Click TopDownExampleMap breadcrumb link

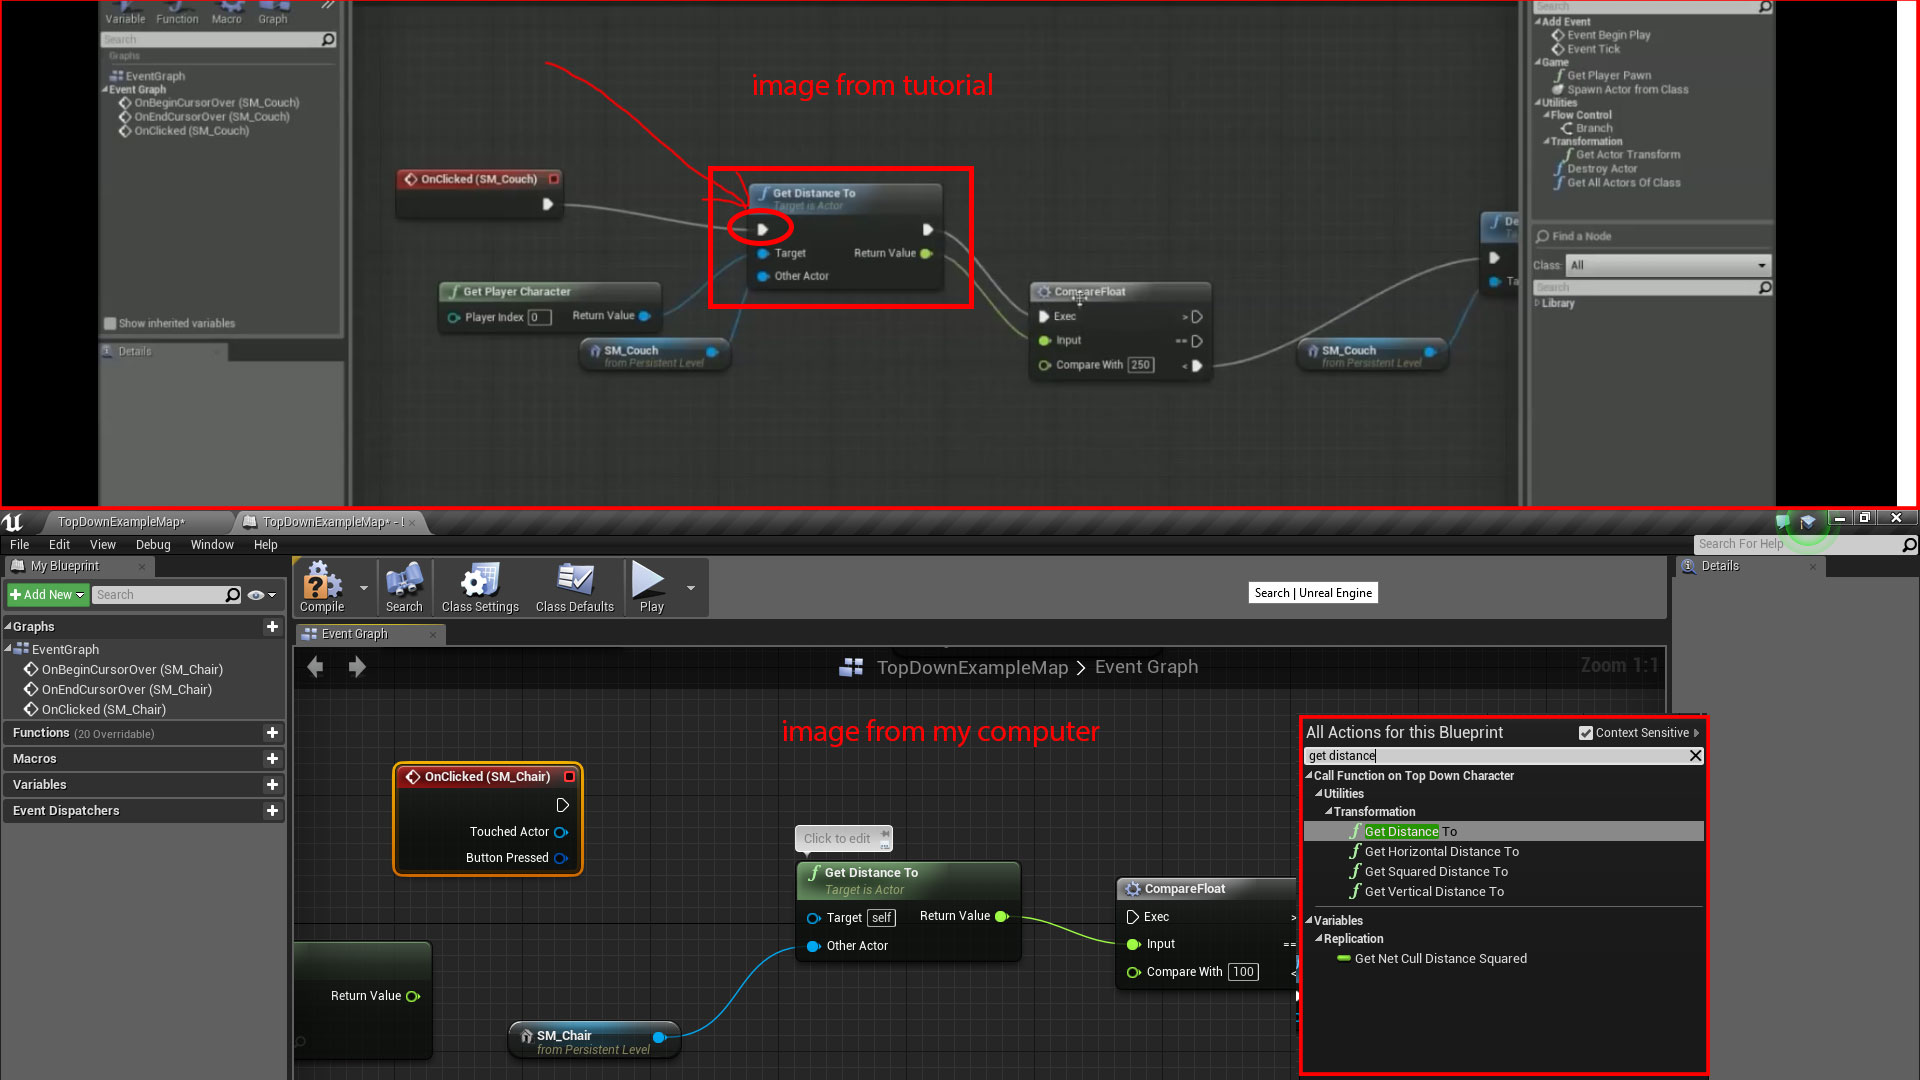[972, 667]
